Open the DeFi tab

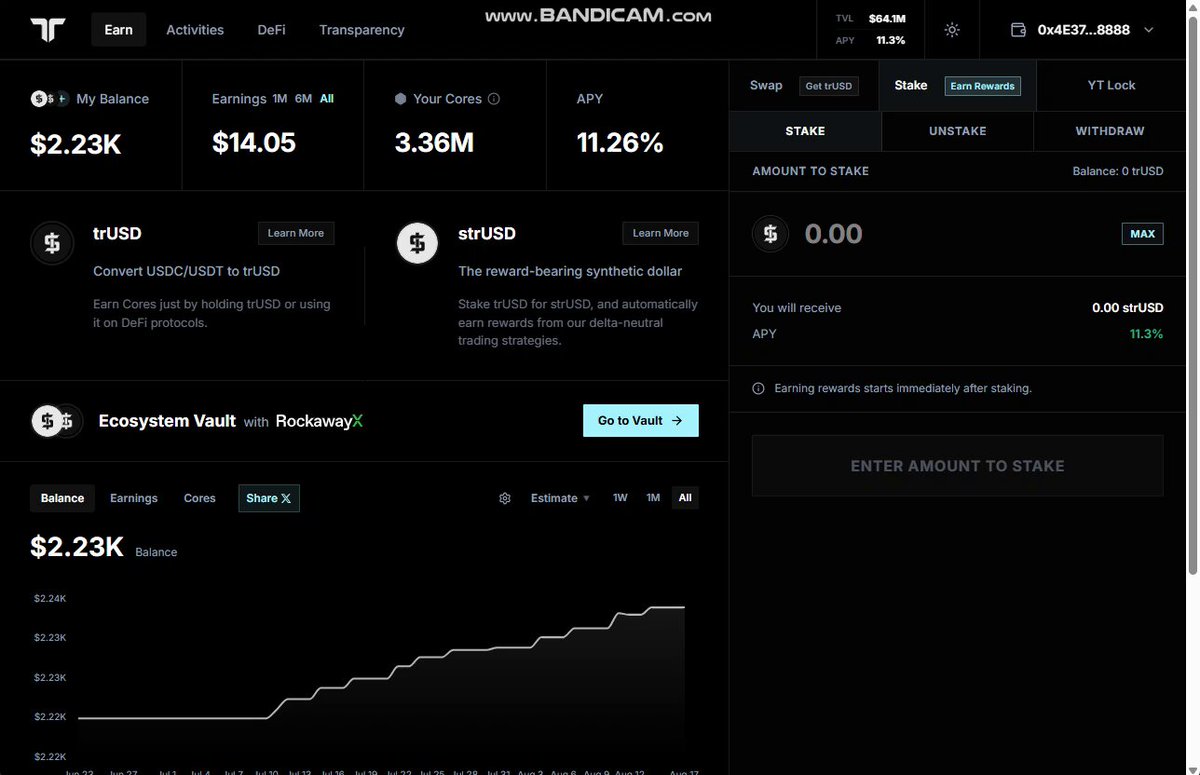coord(271,30)
